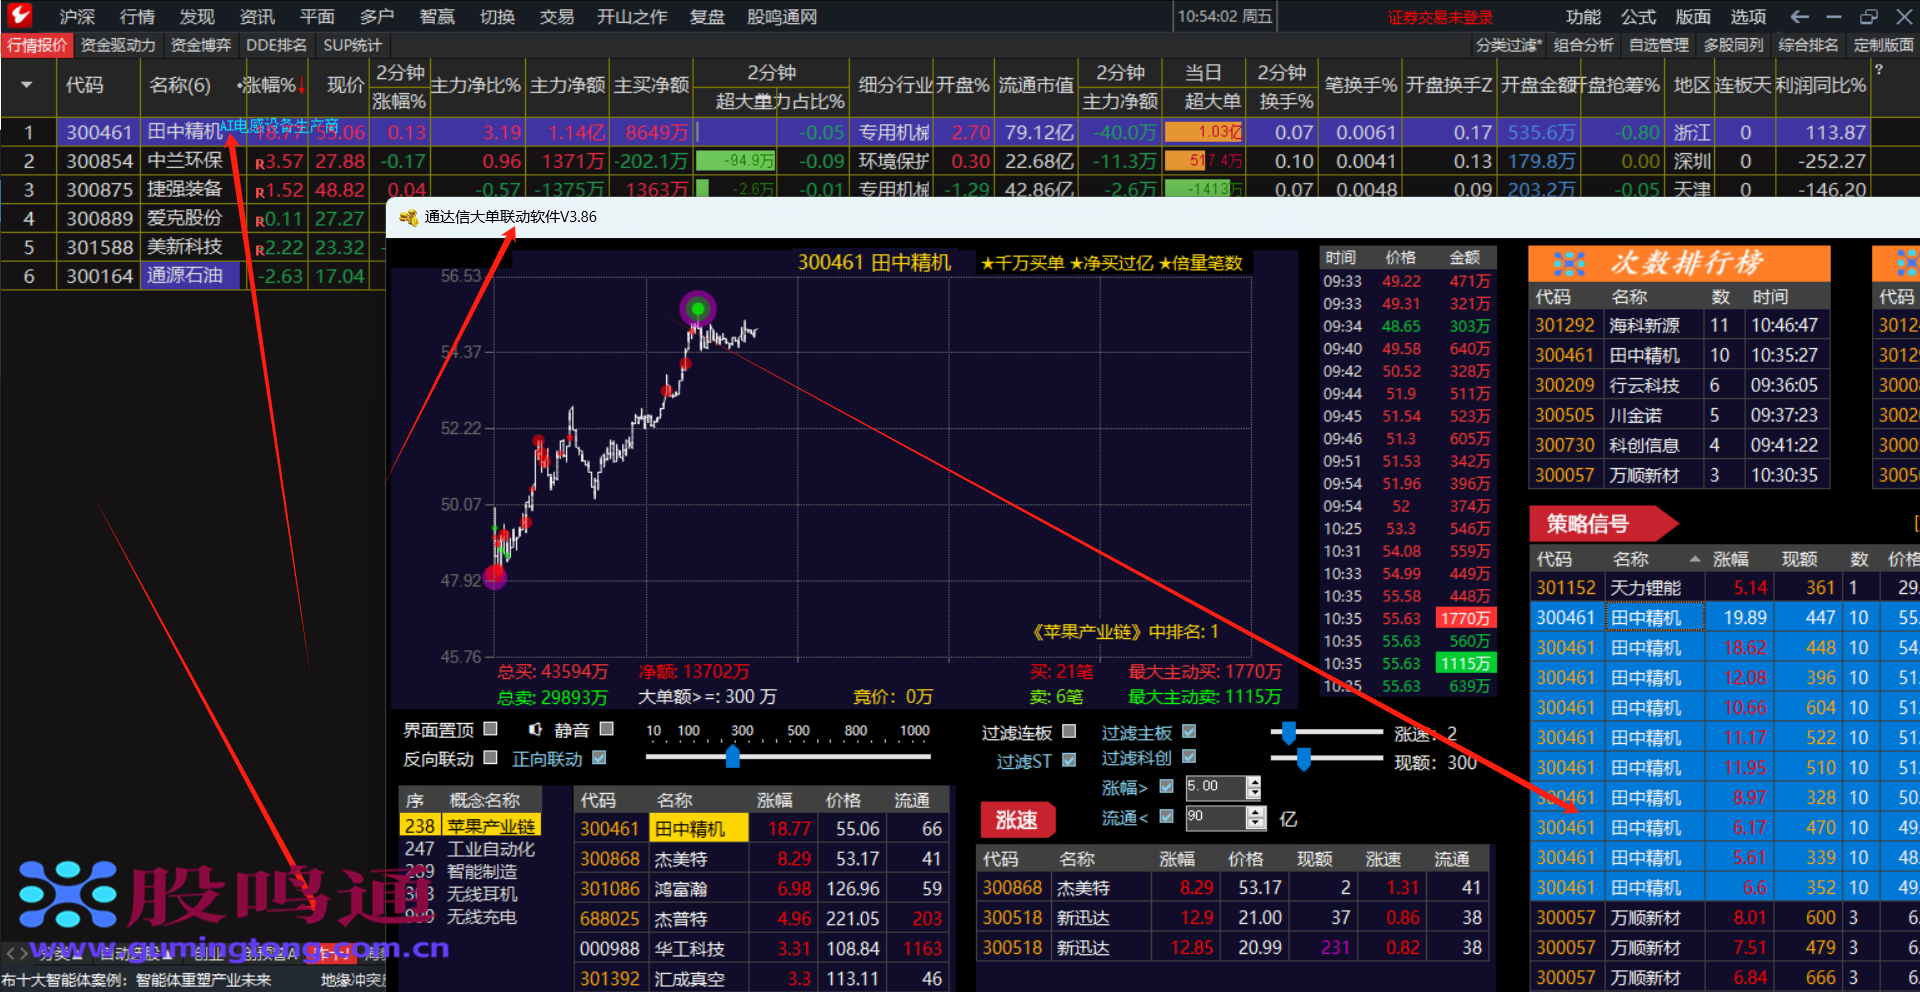Click the question mark help icon in table header
This screenshot has height=992, width=1920.
coord(1878,70)
